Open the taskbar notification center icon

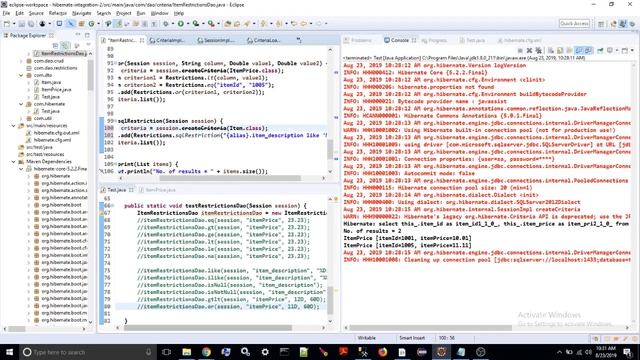click(628, 352)
